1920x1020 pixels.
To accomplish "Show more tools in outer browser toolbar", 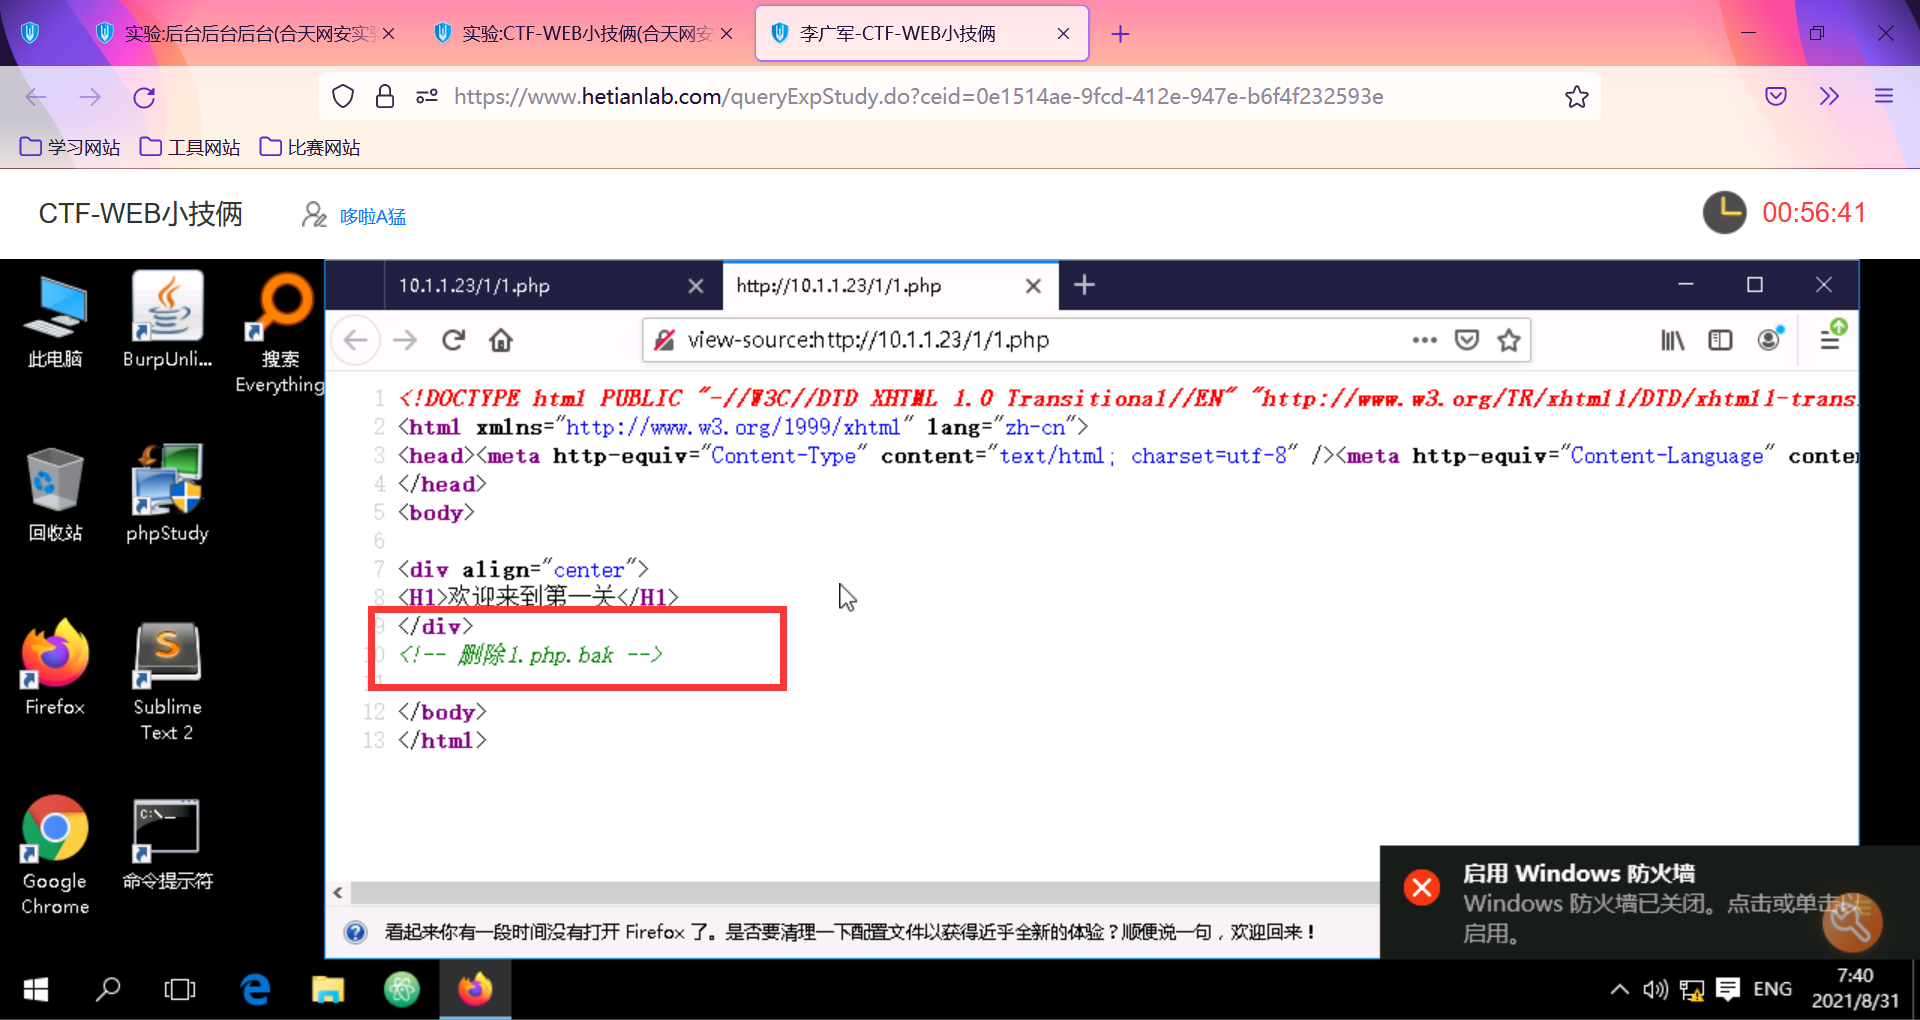I will tap(1829, 96).
